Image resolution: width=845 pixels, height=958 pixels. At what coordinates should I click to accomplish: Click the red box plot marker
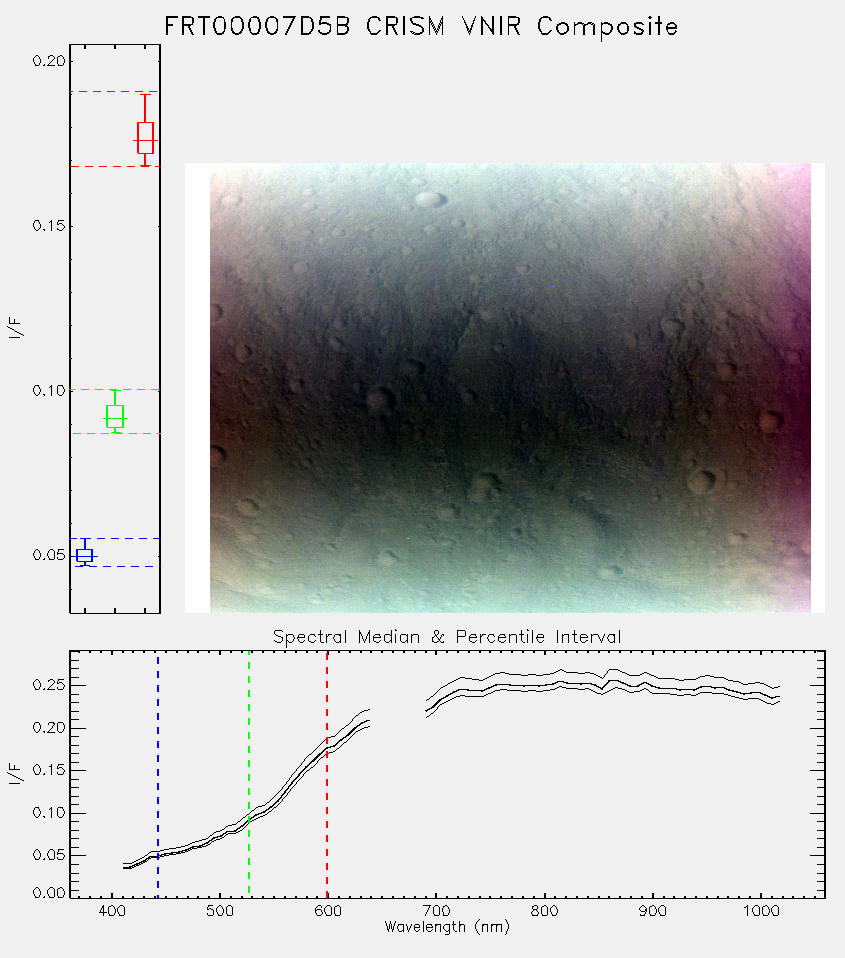tap(145, 138)
